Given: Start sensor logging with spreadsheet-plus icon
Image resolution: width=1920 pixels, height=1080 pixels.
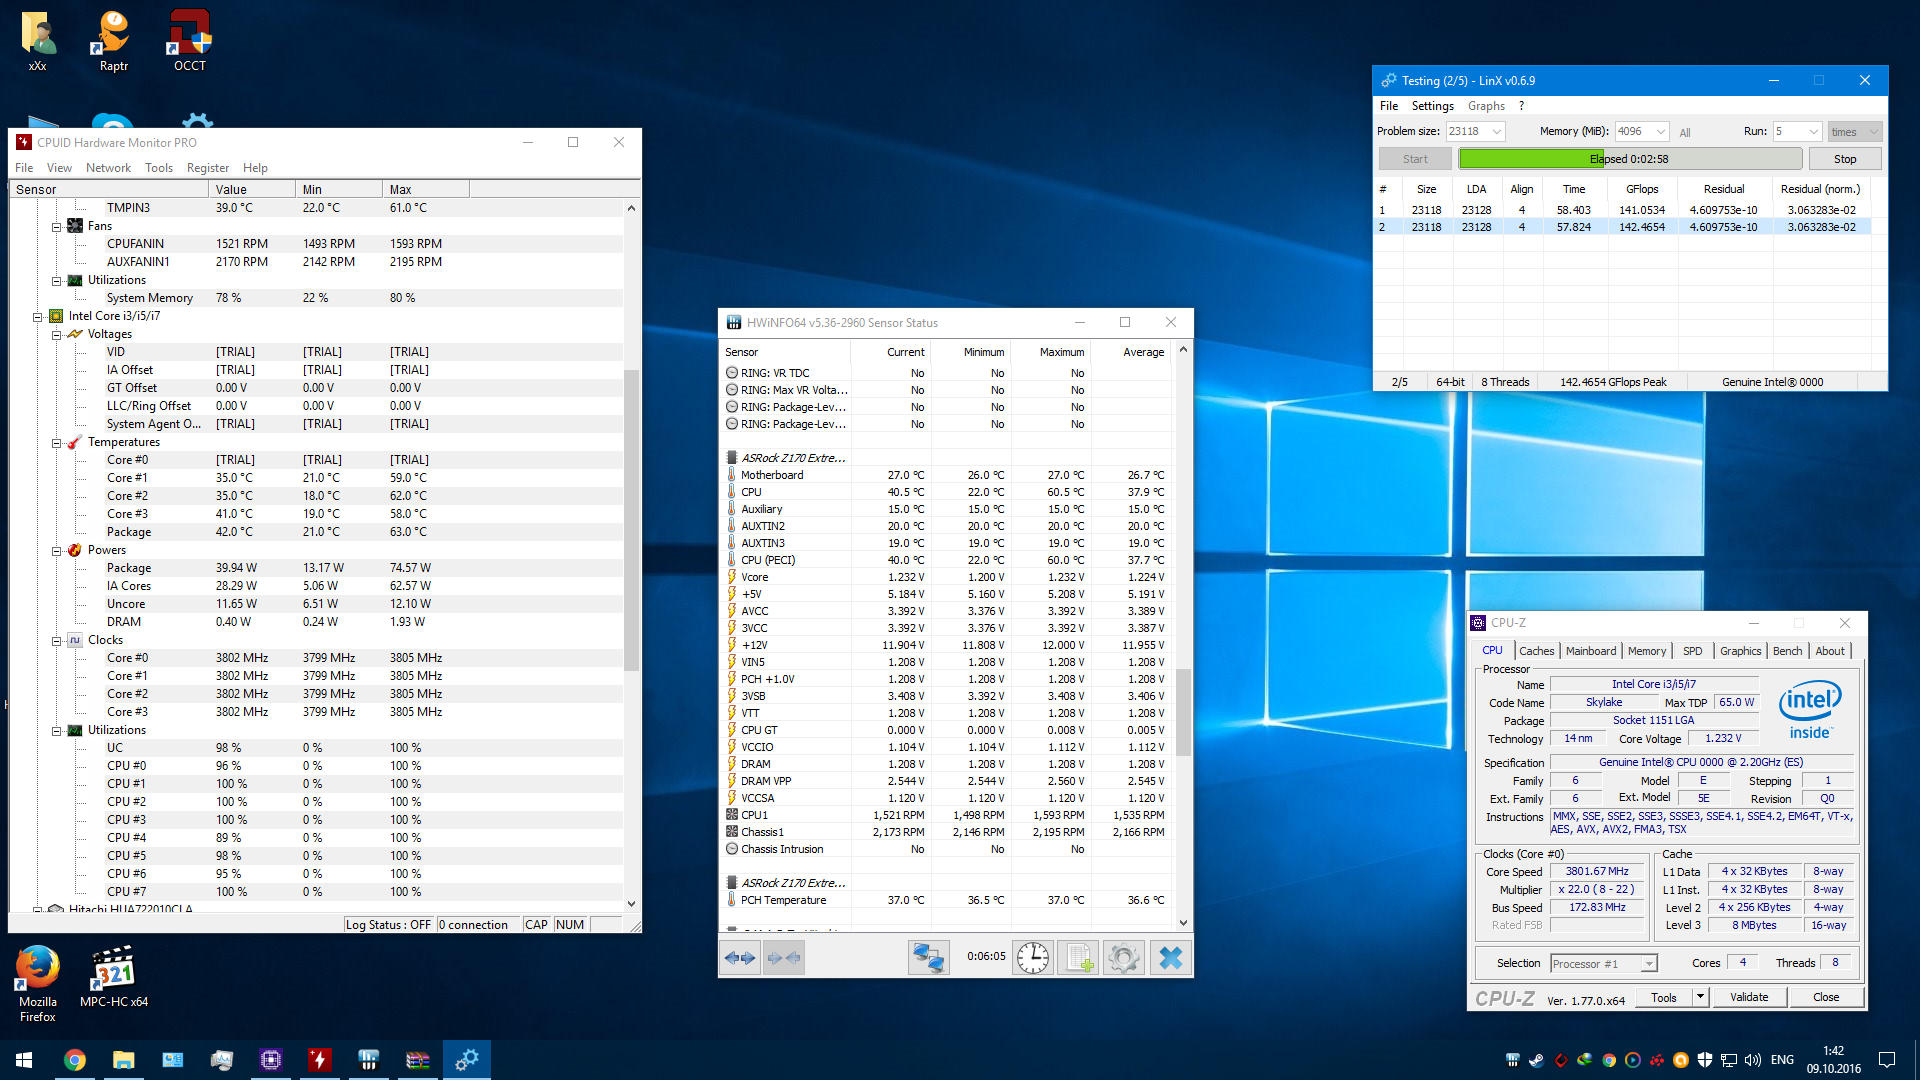Looking at the screenshot, I should (x=1078, y=958).
